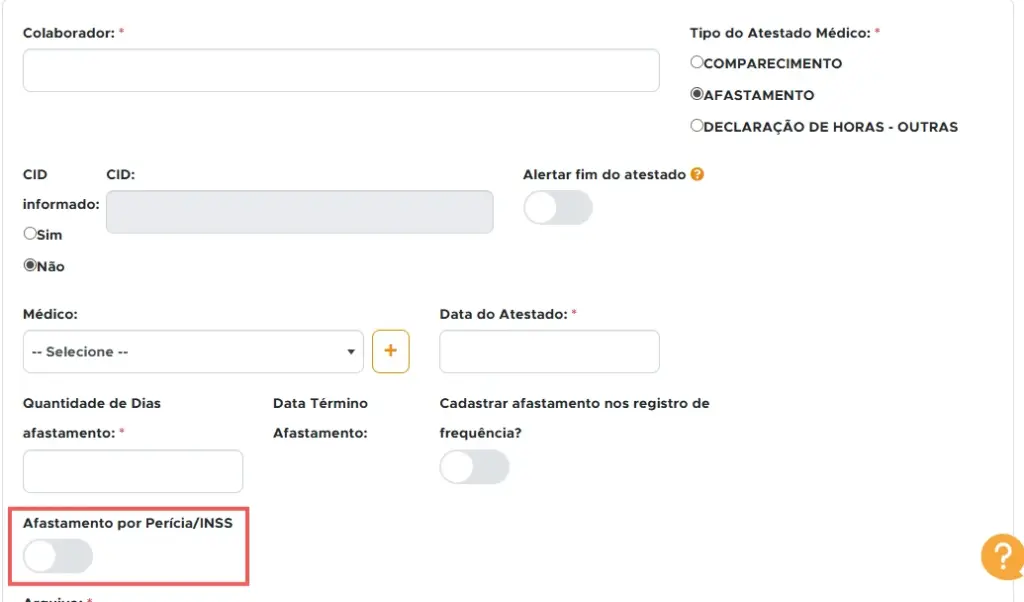
Task: Click the orange "?" help button bottom right
Action: pos(1002,557)
